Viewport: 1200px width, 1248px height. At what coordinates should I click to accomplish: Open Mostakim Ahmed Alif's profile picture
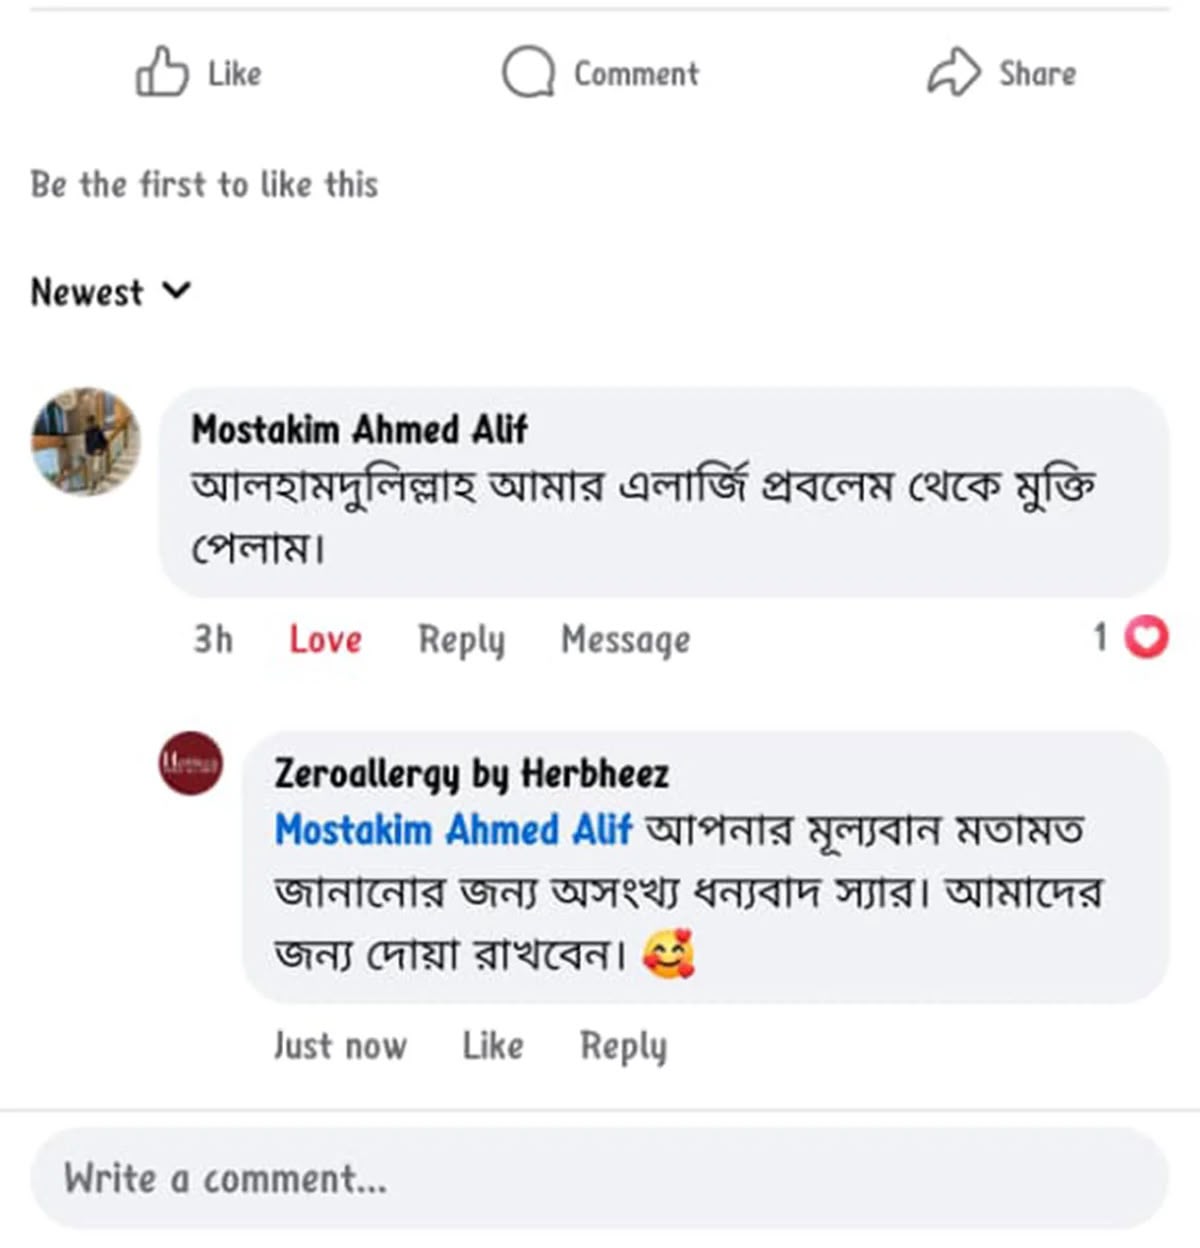(86, 441)
